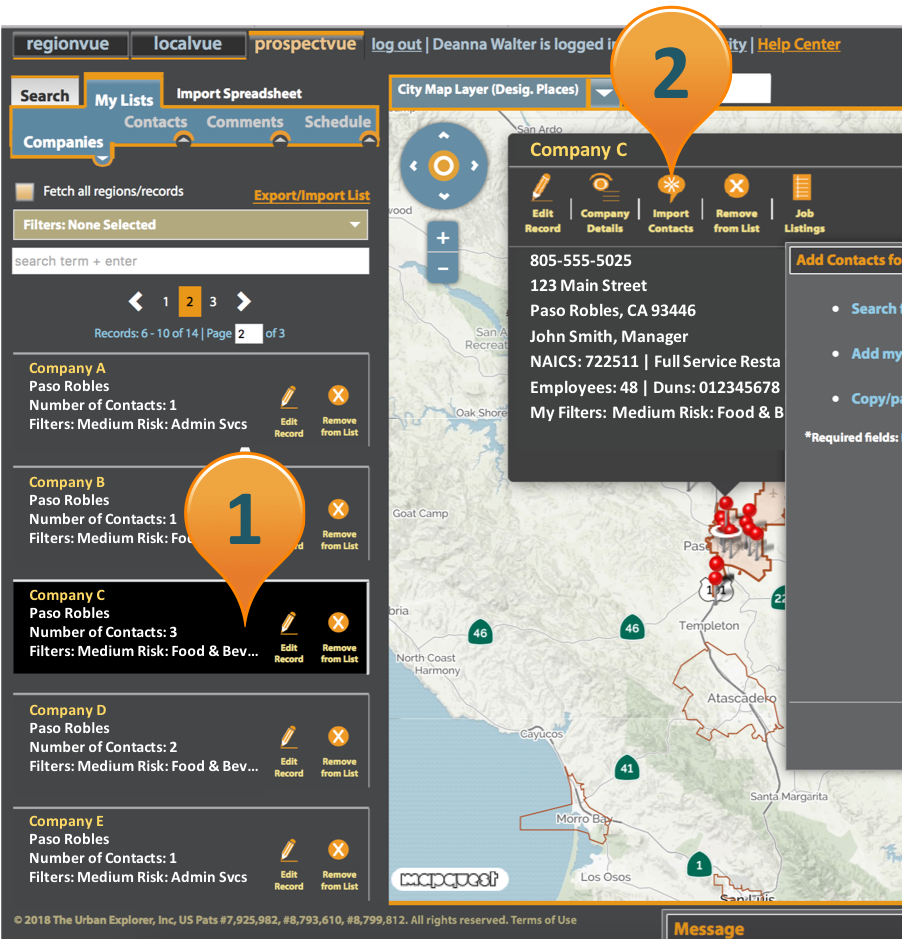902x939 pixels.
Task: Click the Page number input box
Action: tap(249, 334)
